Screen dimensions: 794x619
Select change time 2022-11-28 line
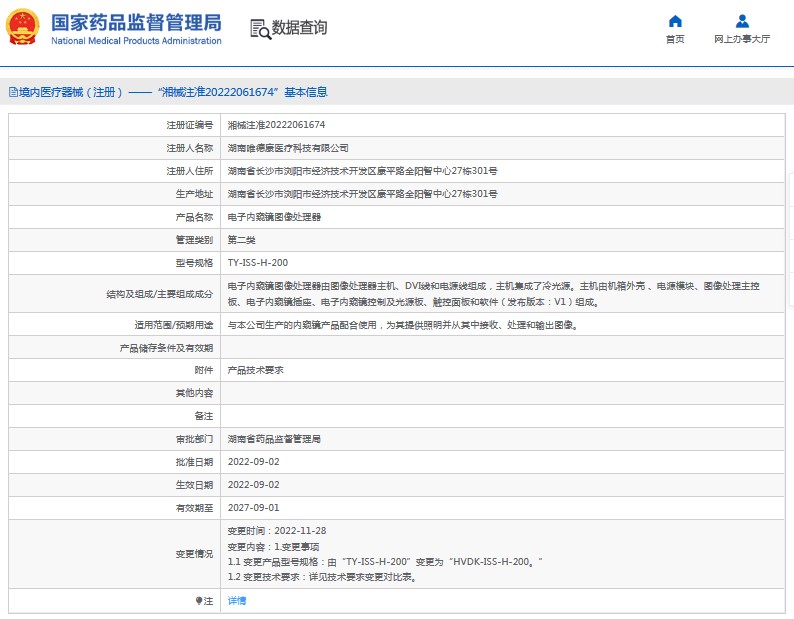(277, 530)
